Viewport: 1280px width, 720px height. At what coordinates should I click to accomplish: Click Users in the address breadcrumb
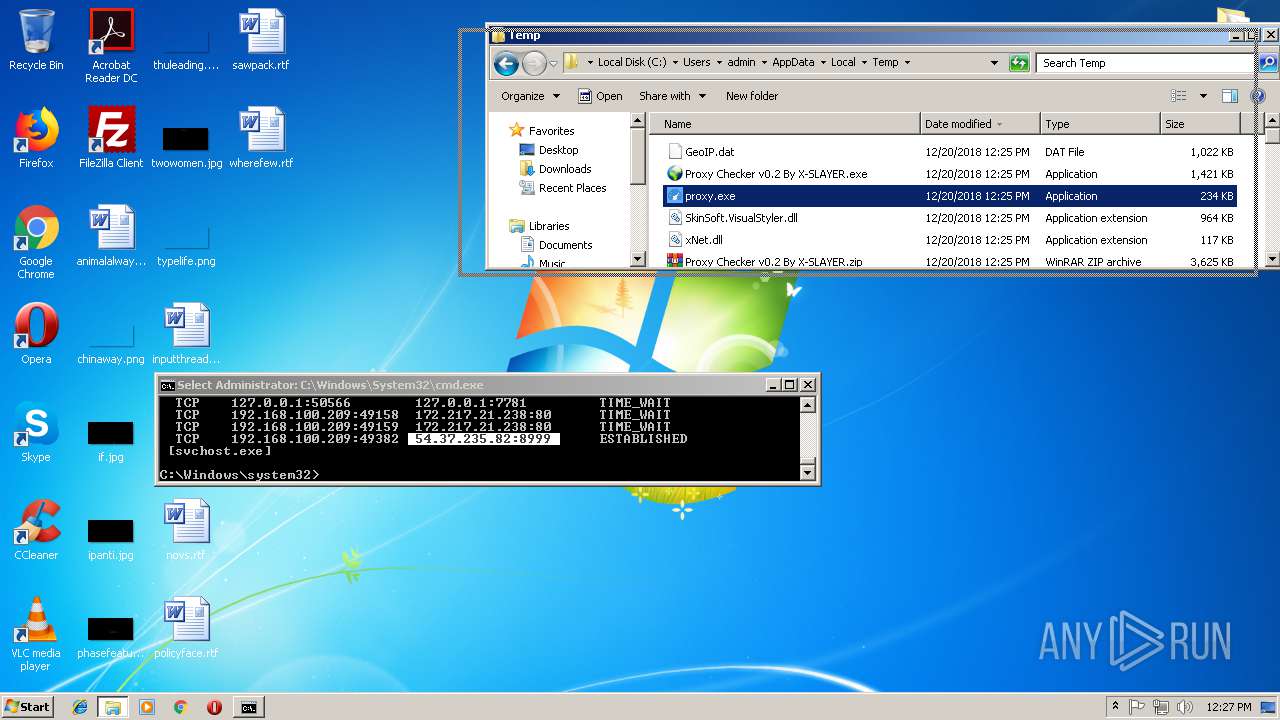tap(697, 62)
